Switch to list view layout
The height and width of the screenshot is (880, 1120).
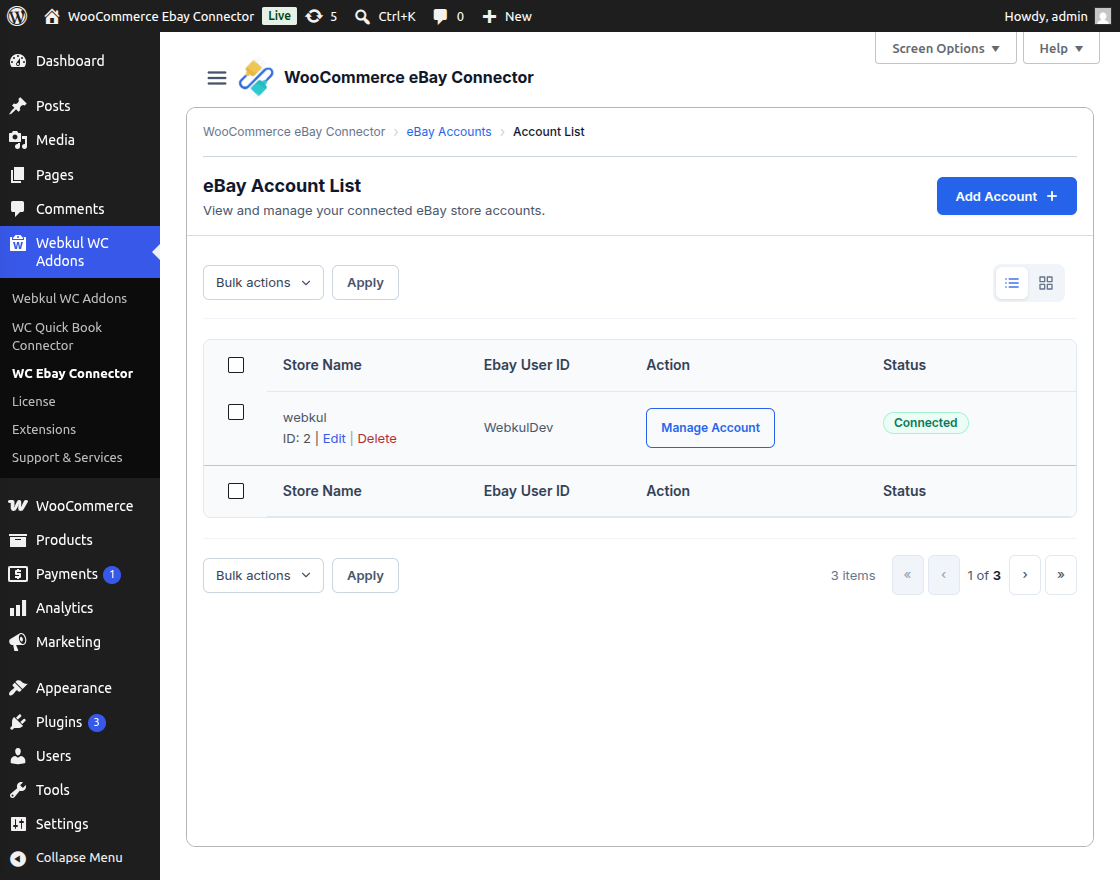[x=1012, y=283]
